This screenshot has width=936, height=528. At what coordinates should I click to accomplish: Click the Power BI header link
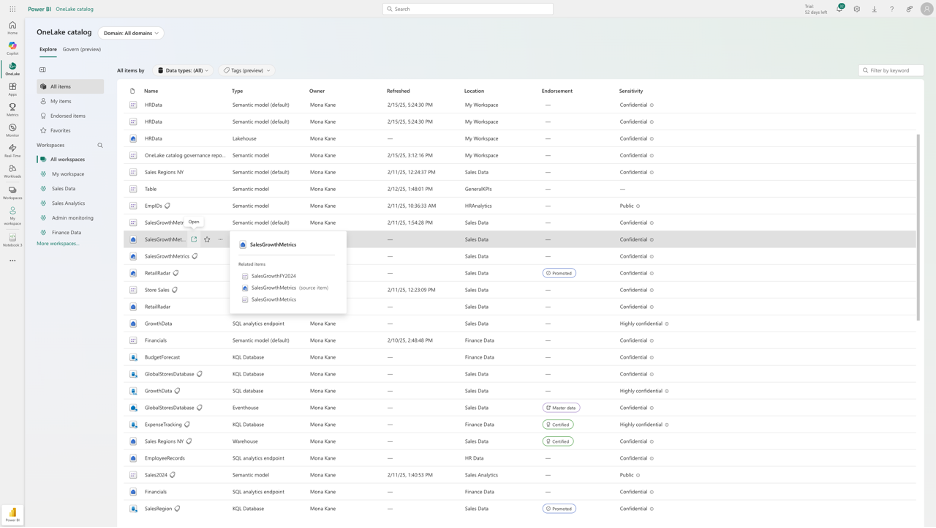point(39,9)
